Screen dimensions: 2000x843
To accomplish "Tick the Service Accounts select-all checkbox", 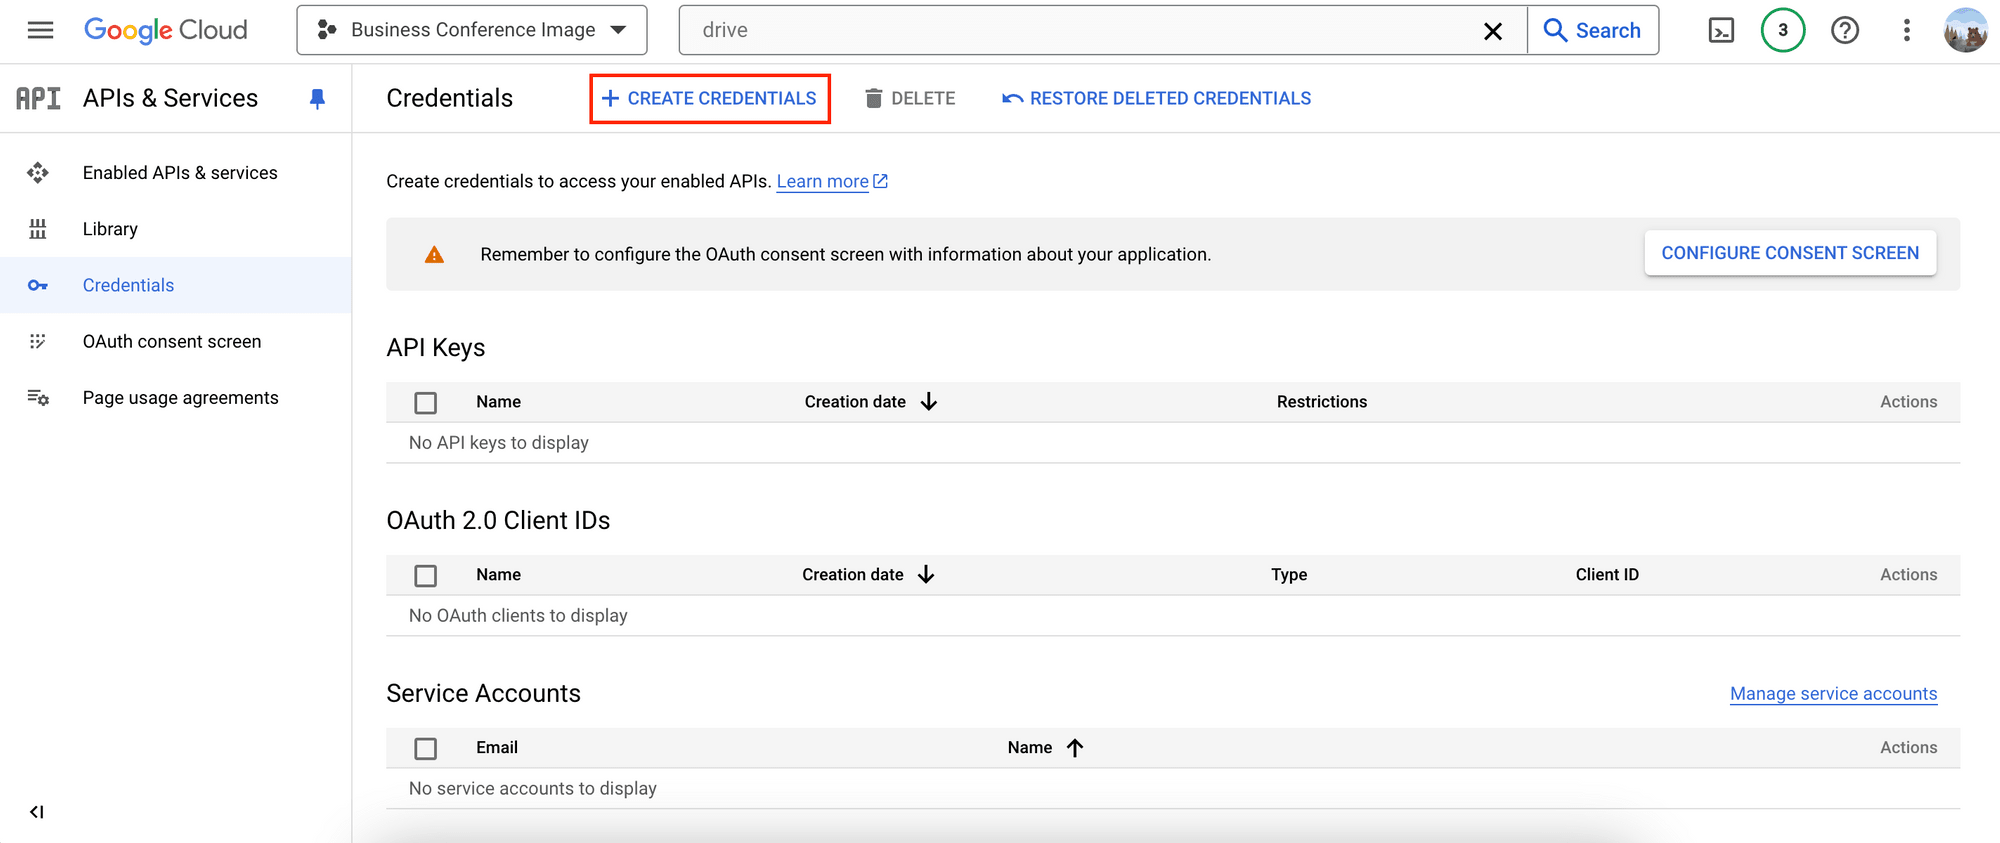I will pyautogui.click(x=426, y=748).
